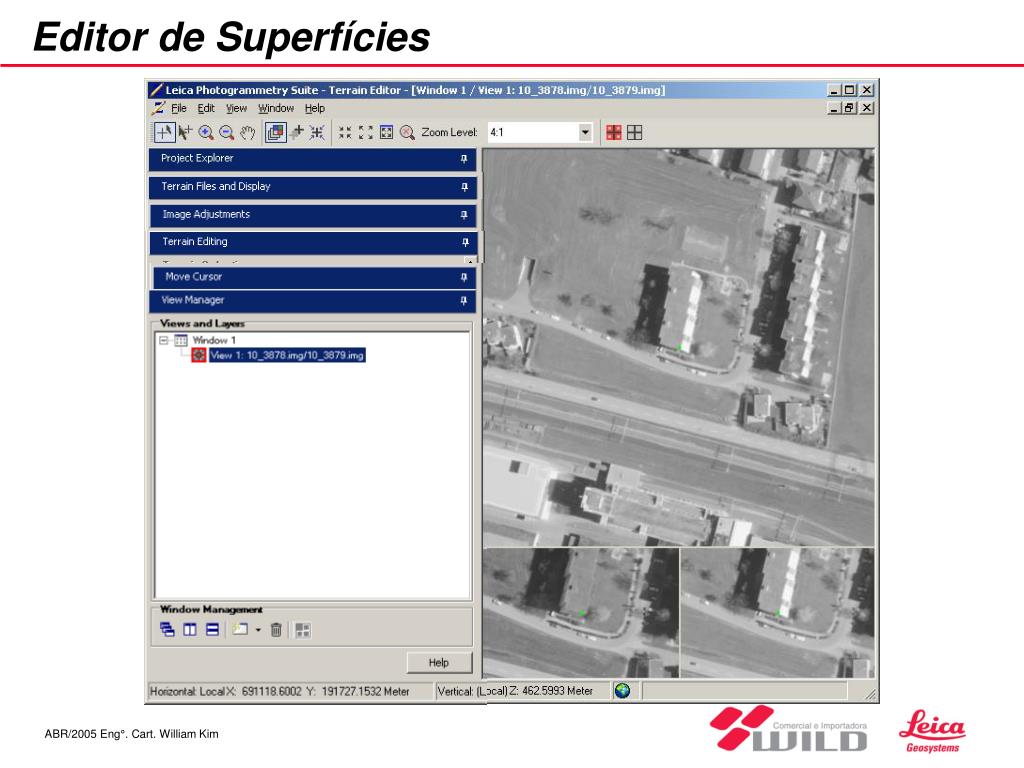Open the Zoom Level dropdown arrow
This screenshot has width=1024, height=768.
(x=585, y=133)
